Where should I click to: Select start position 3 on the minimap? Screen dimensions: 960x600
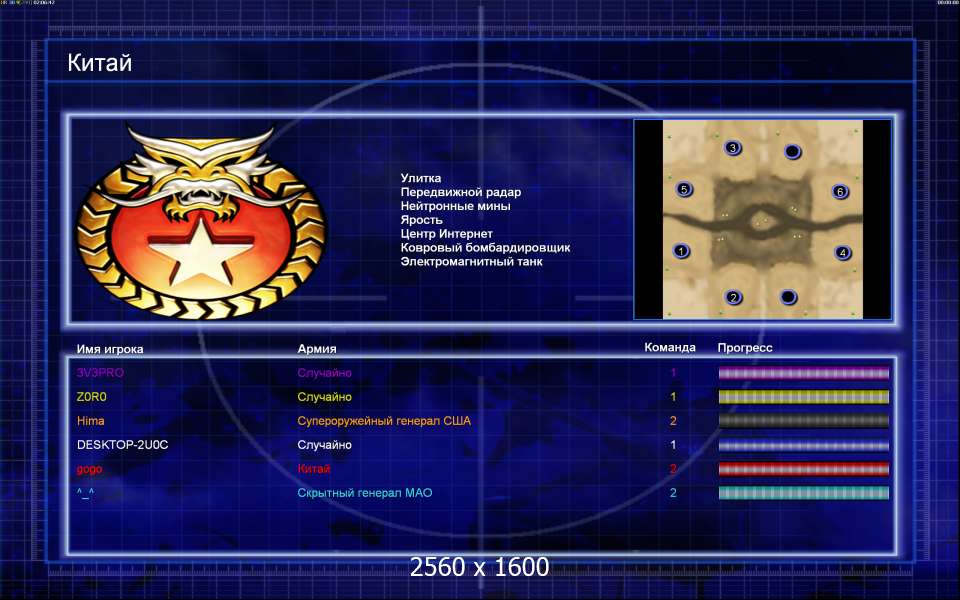point(733,148)
